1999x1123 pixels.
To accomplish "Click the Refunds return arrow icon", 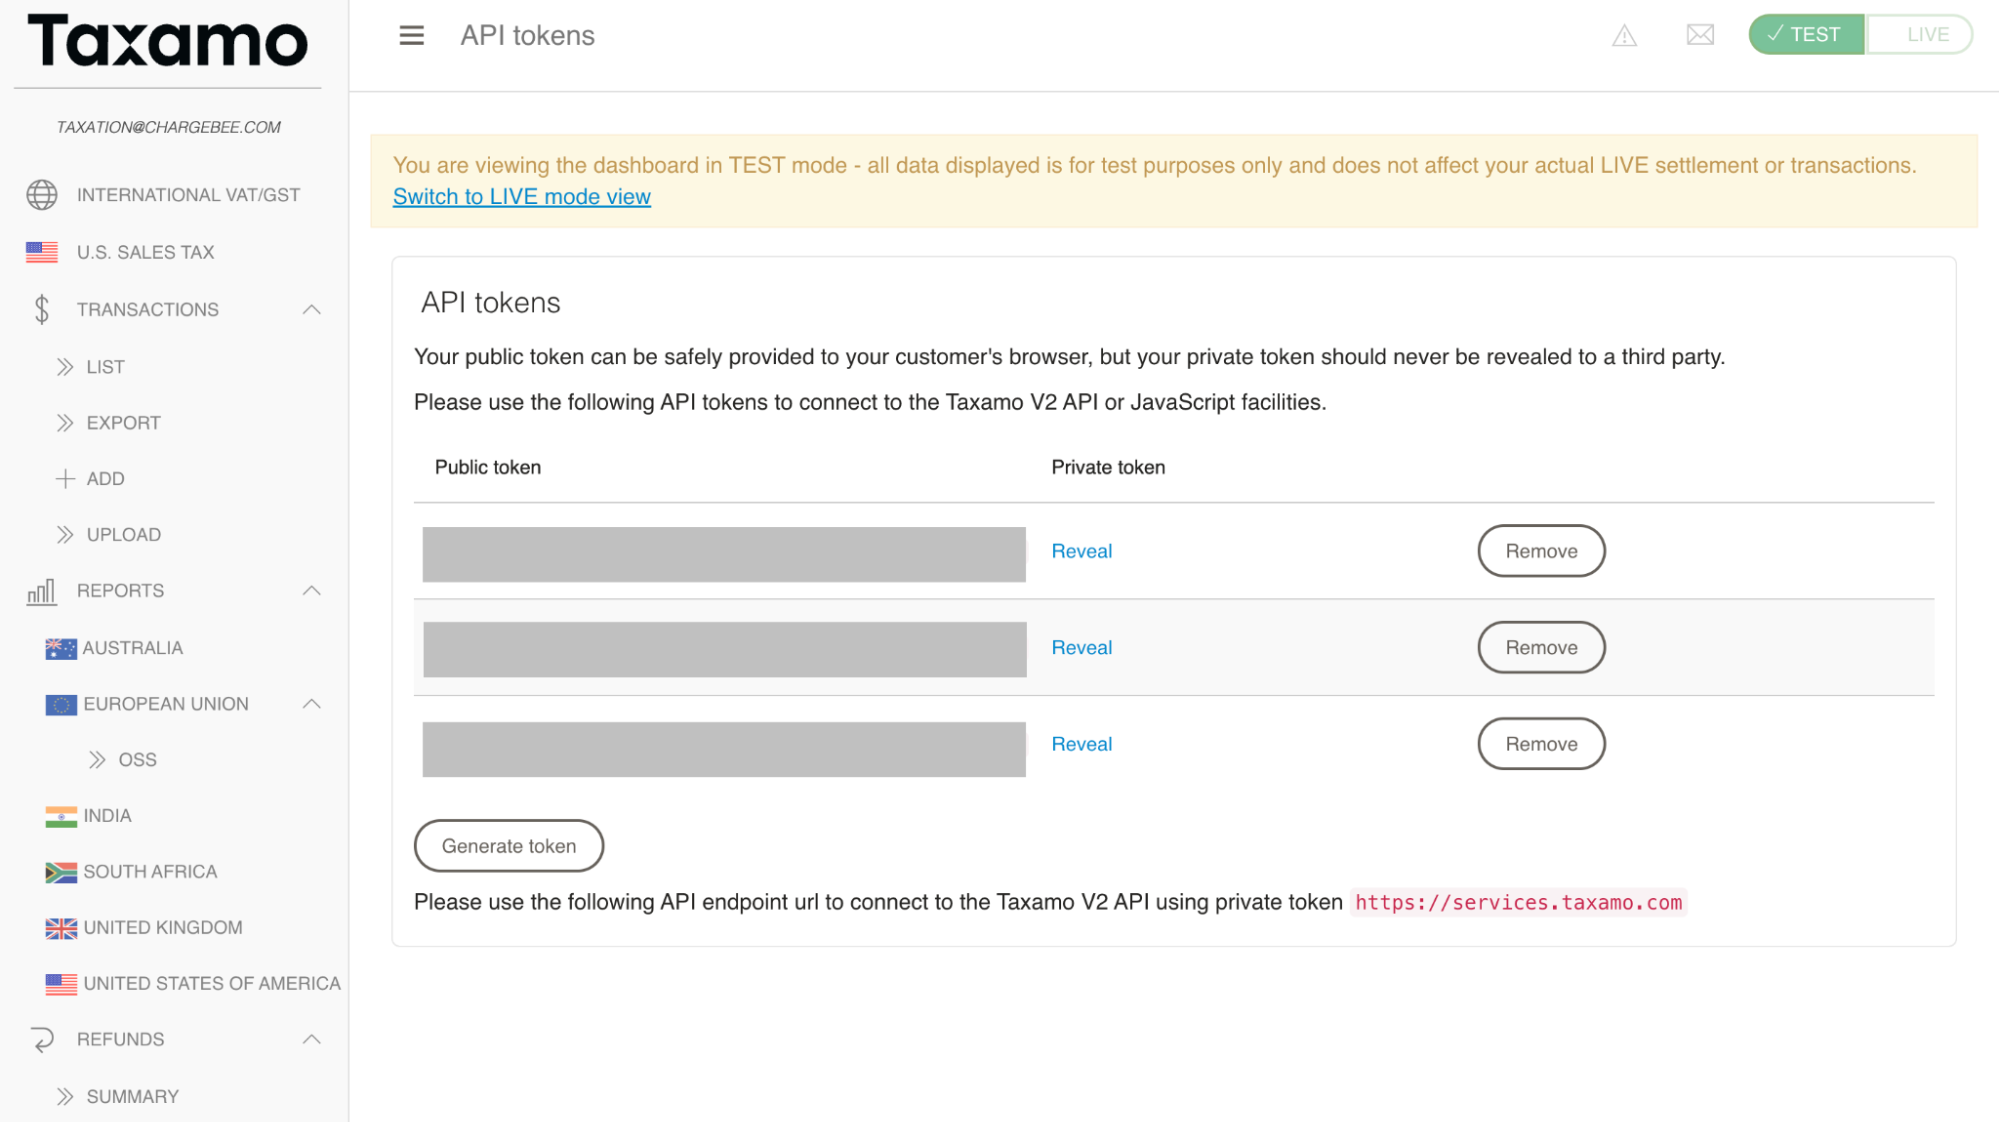I will pos(42,1040).
